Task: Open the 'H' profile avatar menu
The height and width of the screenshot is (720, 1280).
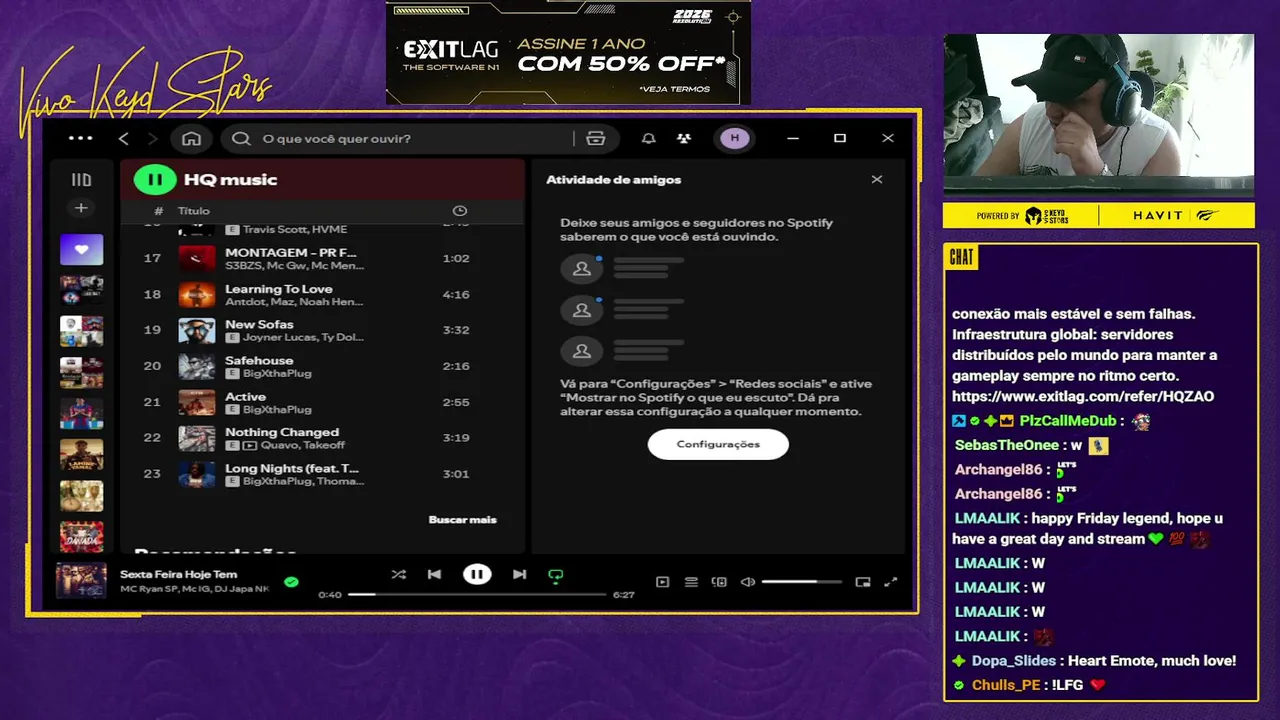Action: tap(735, 138)
